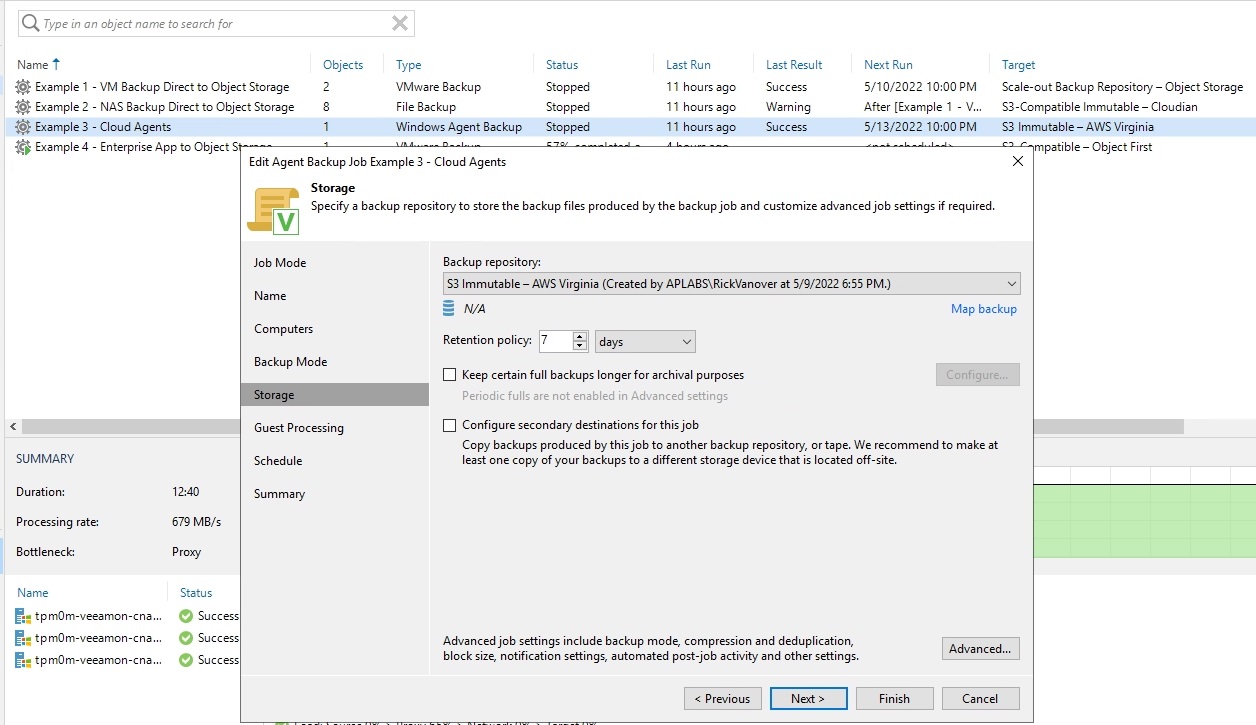Sort jobs by Status column header
1256x725 pixels.
(562, 65)
